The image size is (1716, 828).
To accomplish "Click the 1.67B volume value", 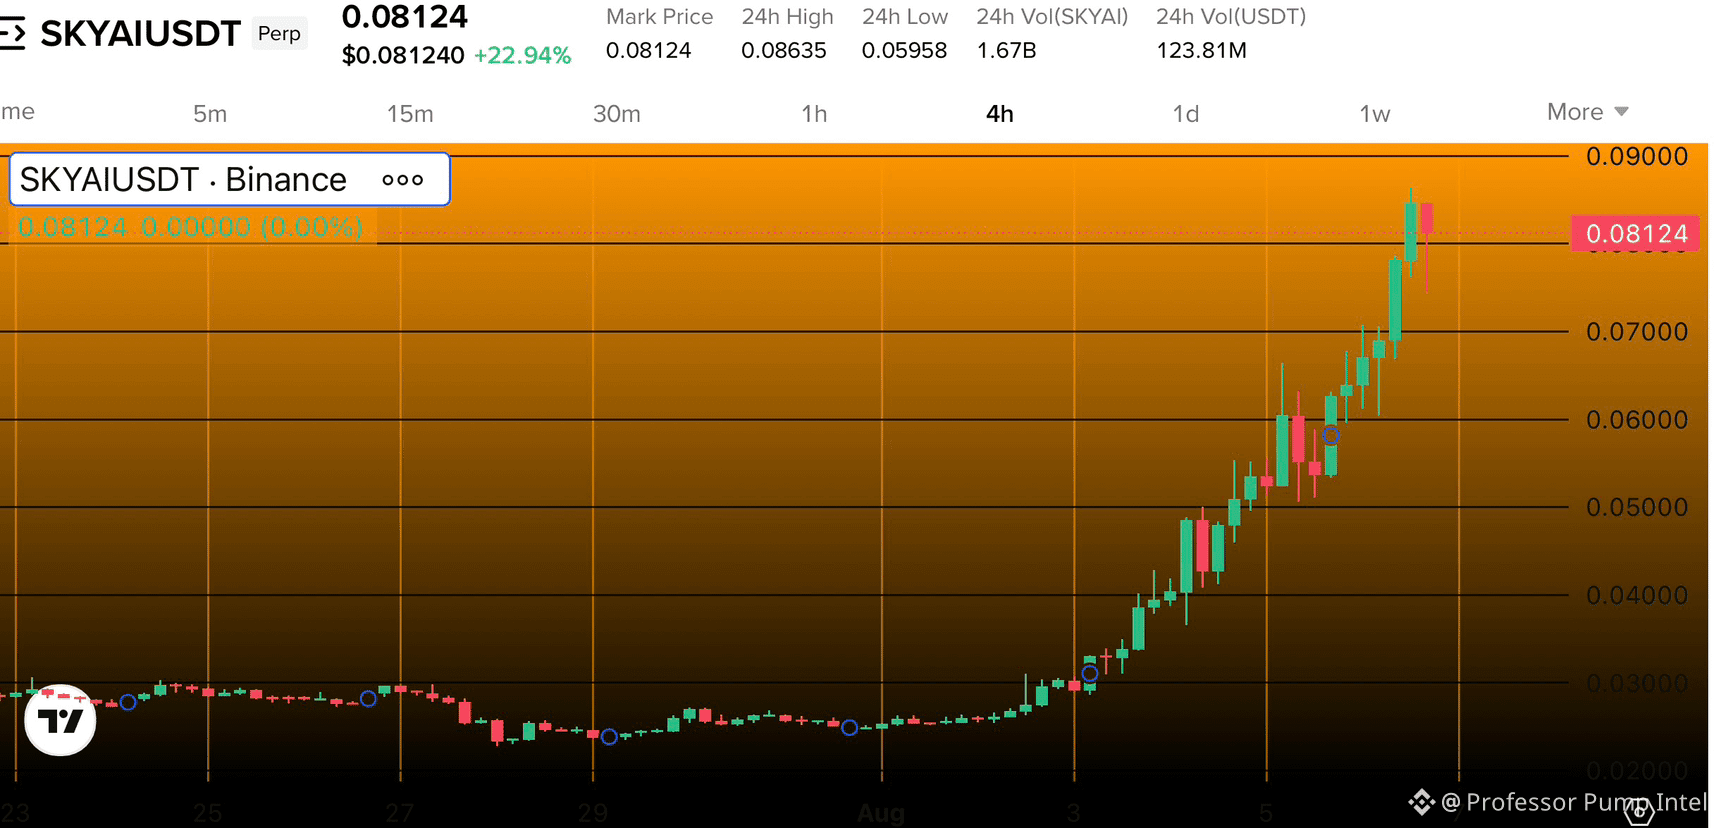I will click(x=1007, y=50).
